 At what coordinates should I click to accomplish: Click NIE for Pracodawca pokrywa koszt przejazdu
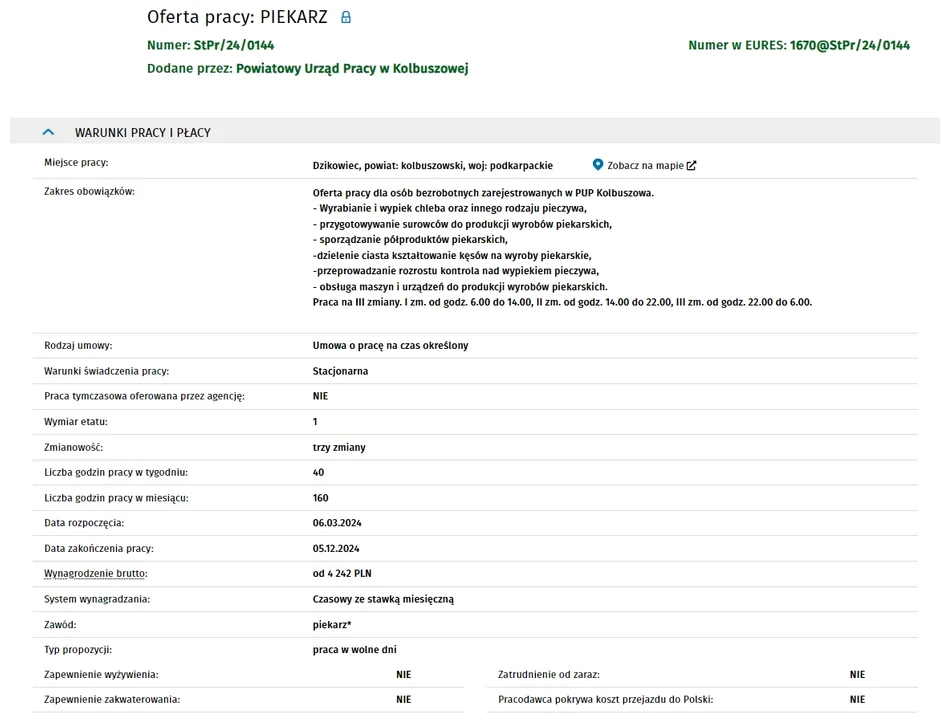[x=858, y=699]
